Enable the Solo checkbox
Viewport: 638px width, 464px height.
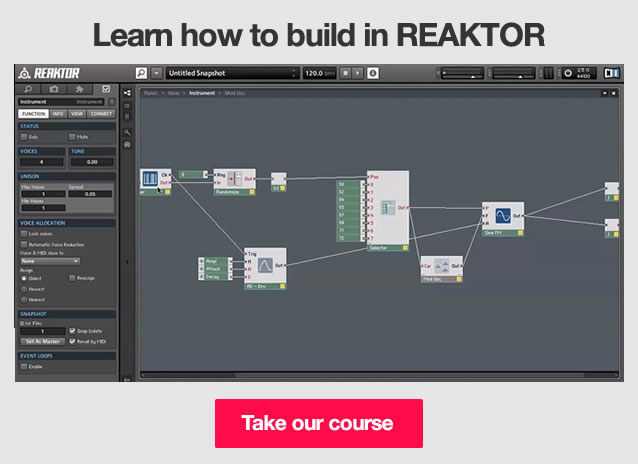tap(24, 137)
